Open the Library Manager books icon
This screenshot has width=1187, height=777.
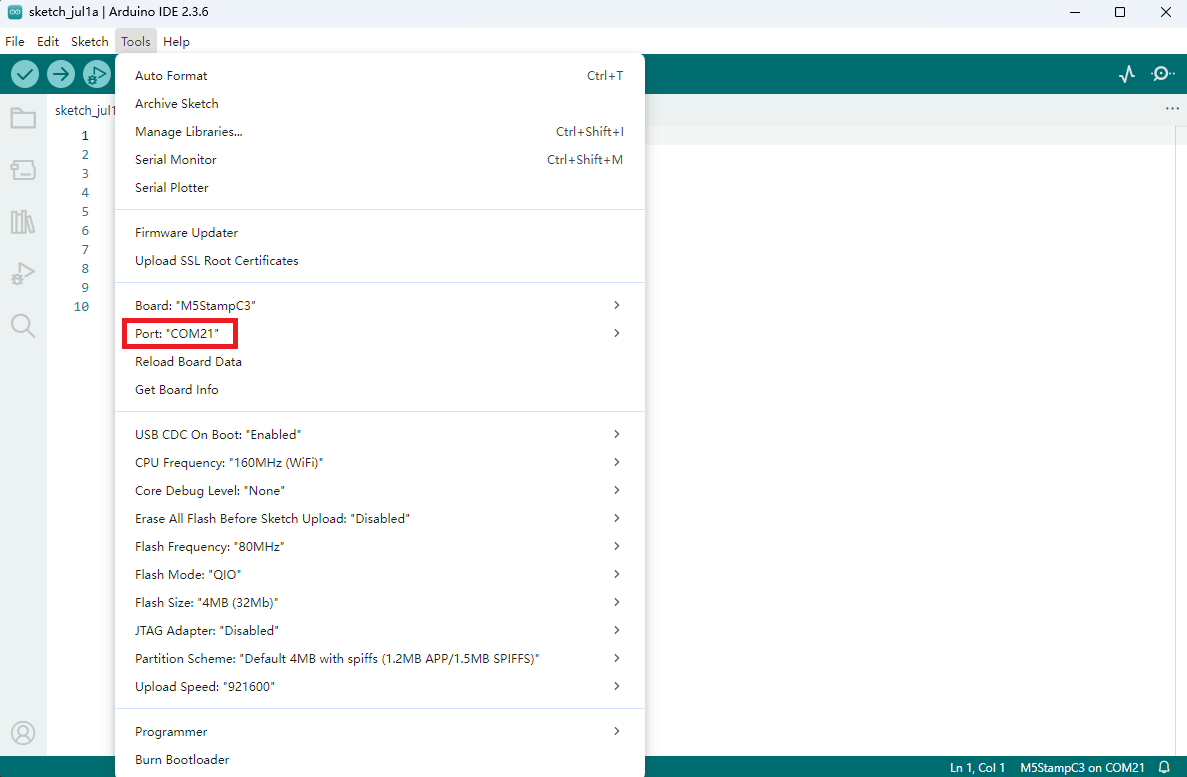pos(23,222)
